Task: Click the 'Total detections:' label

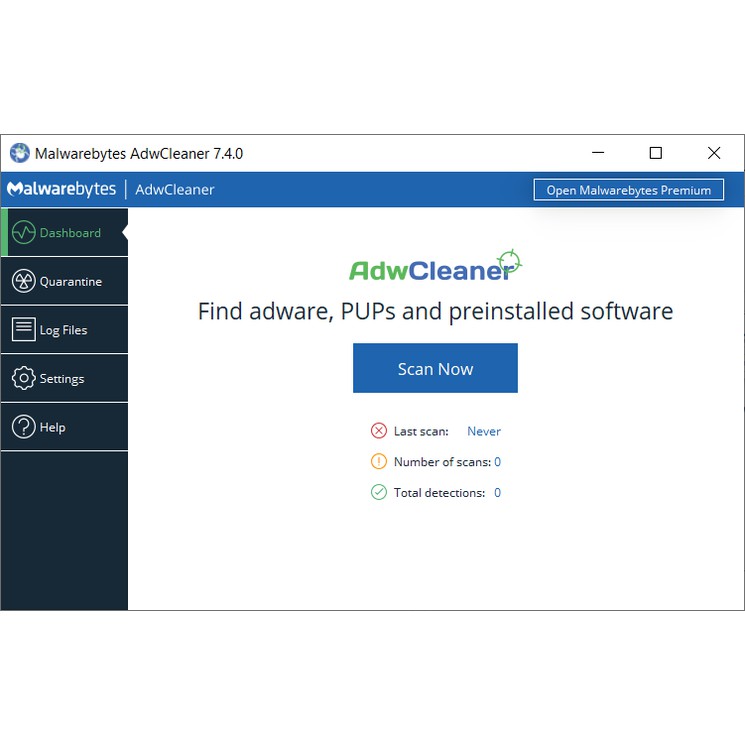Action: (439, 493)
